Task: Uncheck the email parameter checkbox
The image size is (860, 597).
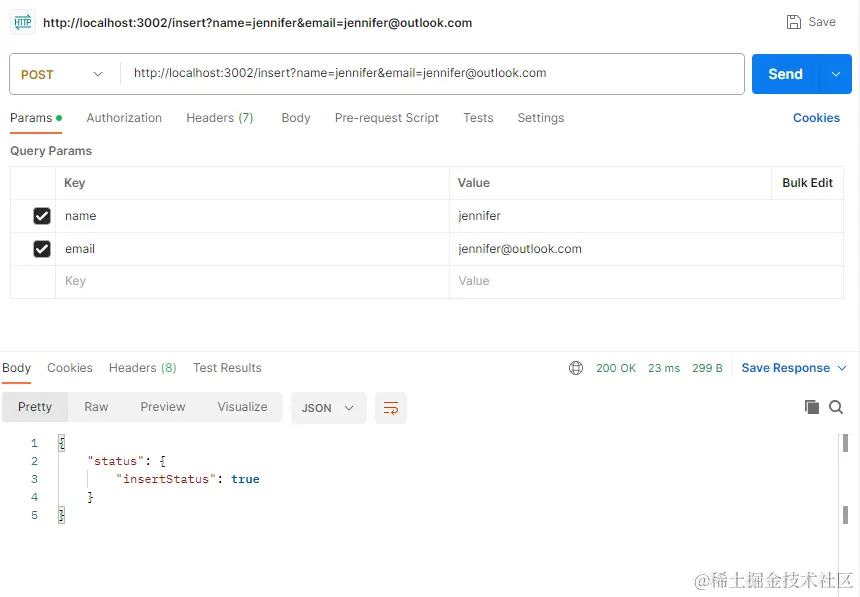Action: pyautogui.click(x=42, y=249)
